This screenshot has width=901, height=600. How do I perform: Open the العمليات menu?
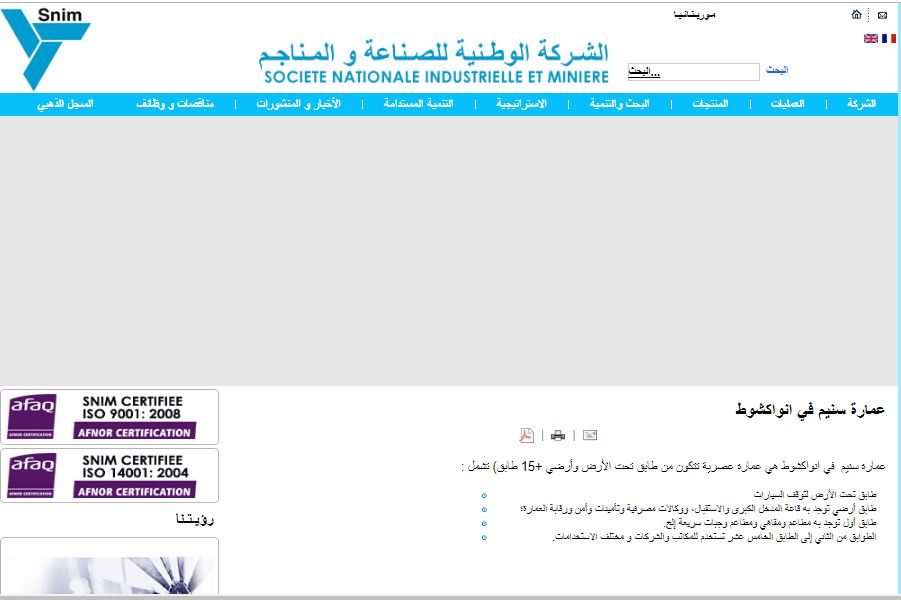click(x=788, y=104)
